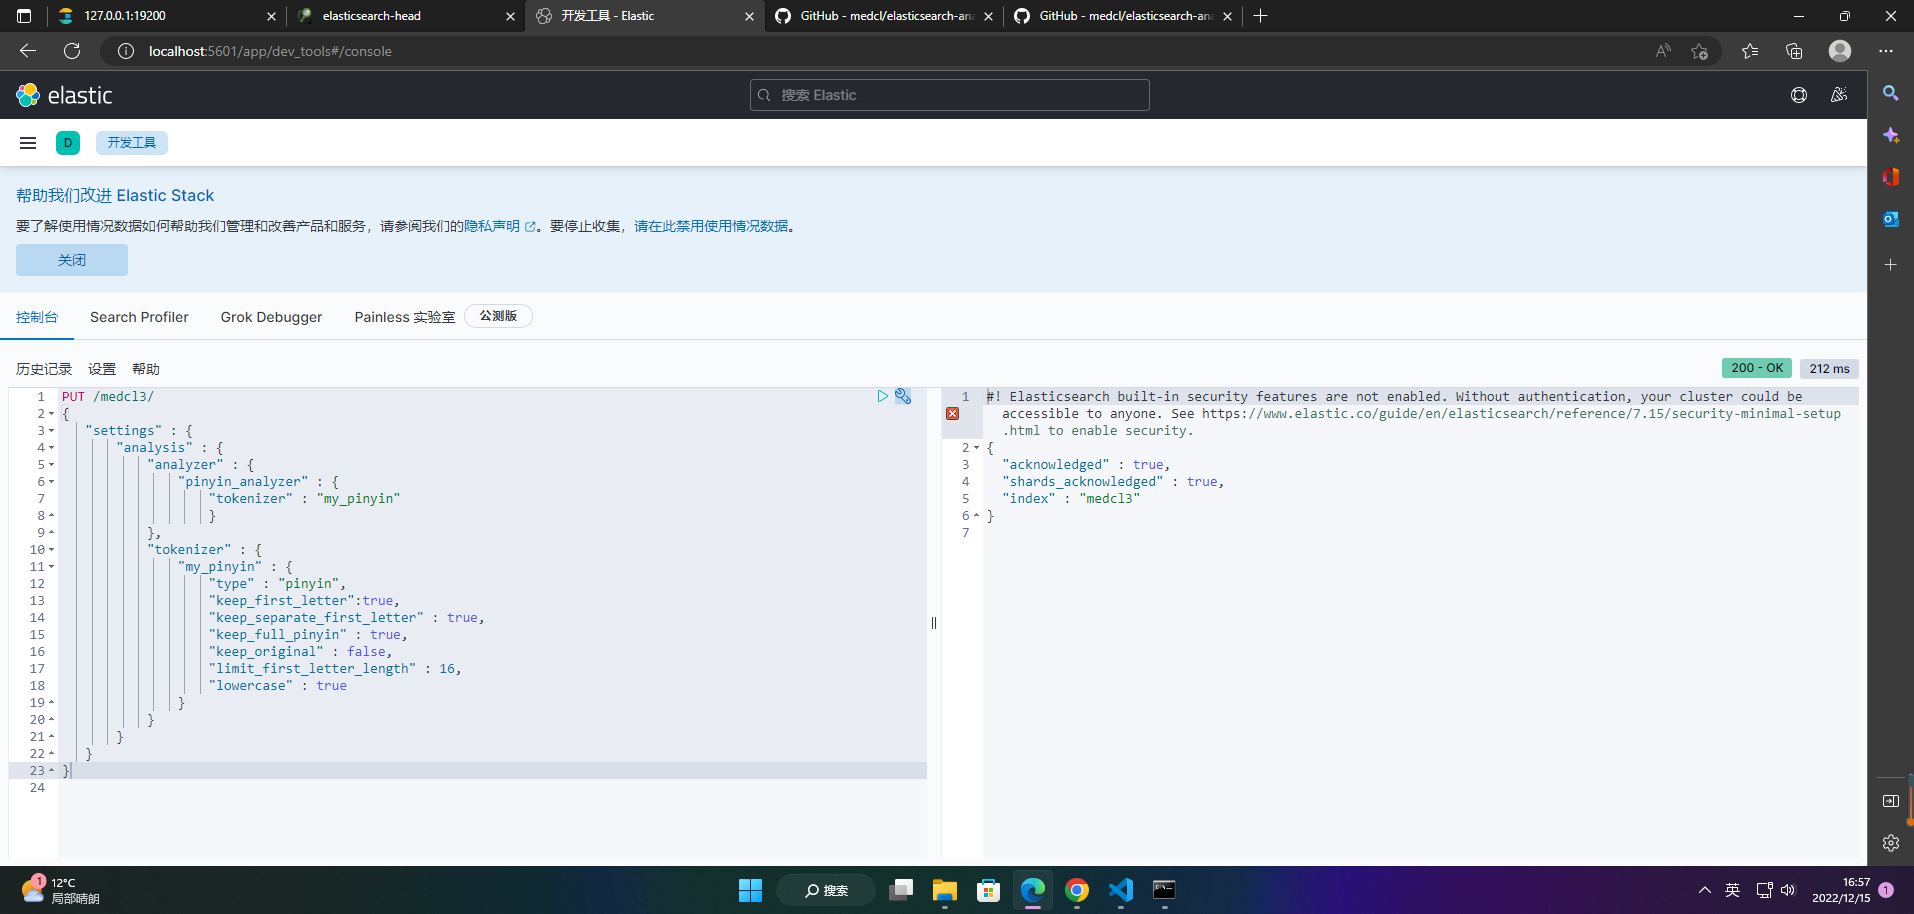1914x914 pixels.
Task: Click the 开发工具 breadcrumb
Action: point(132,143)
